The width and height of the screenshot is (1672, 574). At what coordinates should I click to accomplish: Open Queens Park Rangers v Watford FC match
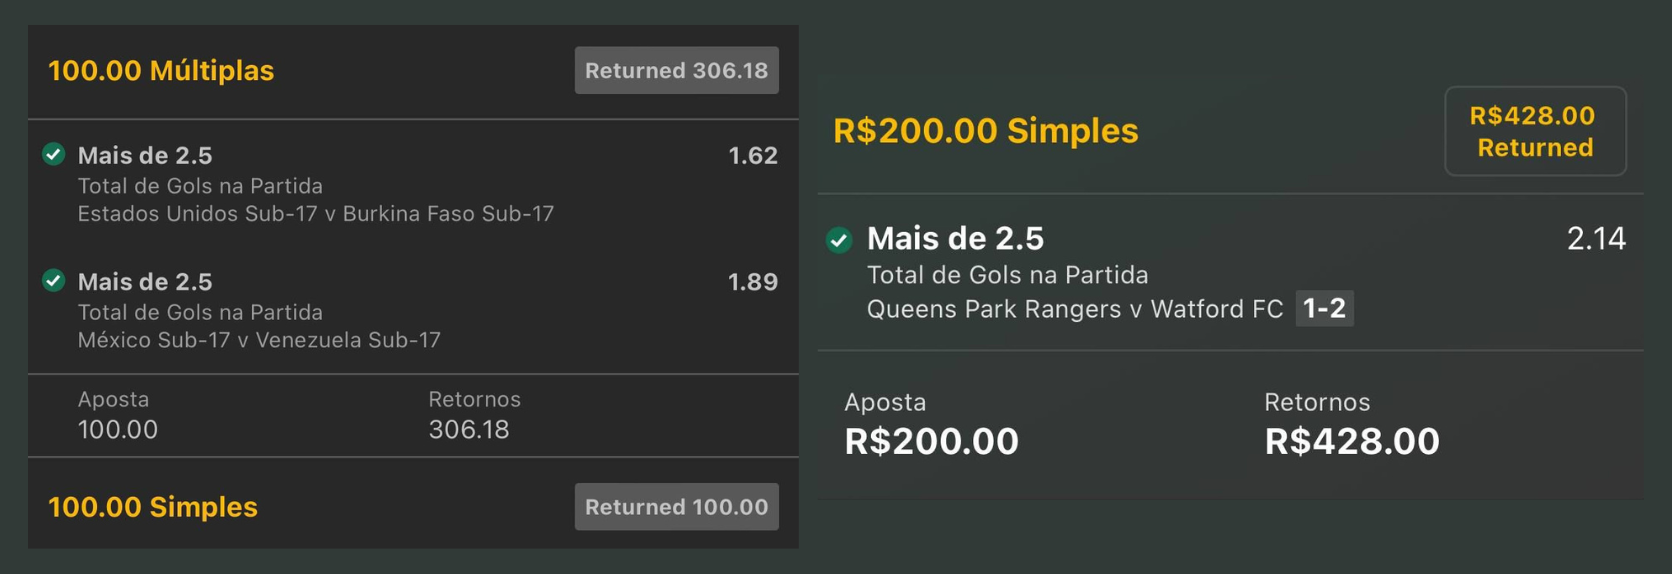click(x=1074, y=309)
